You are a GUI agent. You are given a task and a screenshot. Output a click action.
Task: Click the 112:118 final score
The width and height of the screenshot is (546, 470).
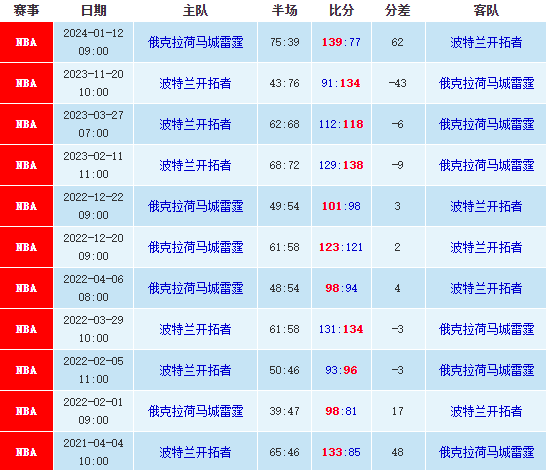coord(341,124)
